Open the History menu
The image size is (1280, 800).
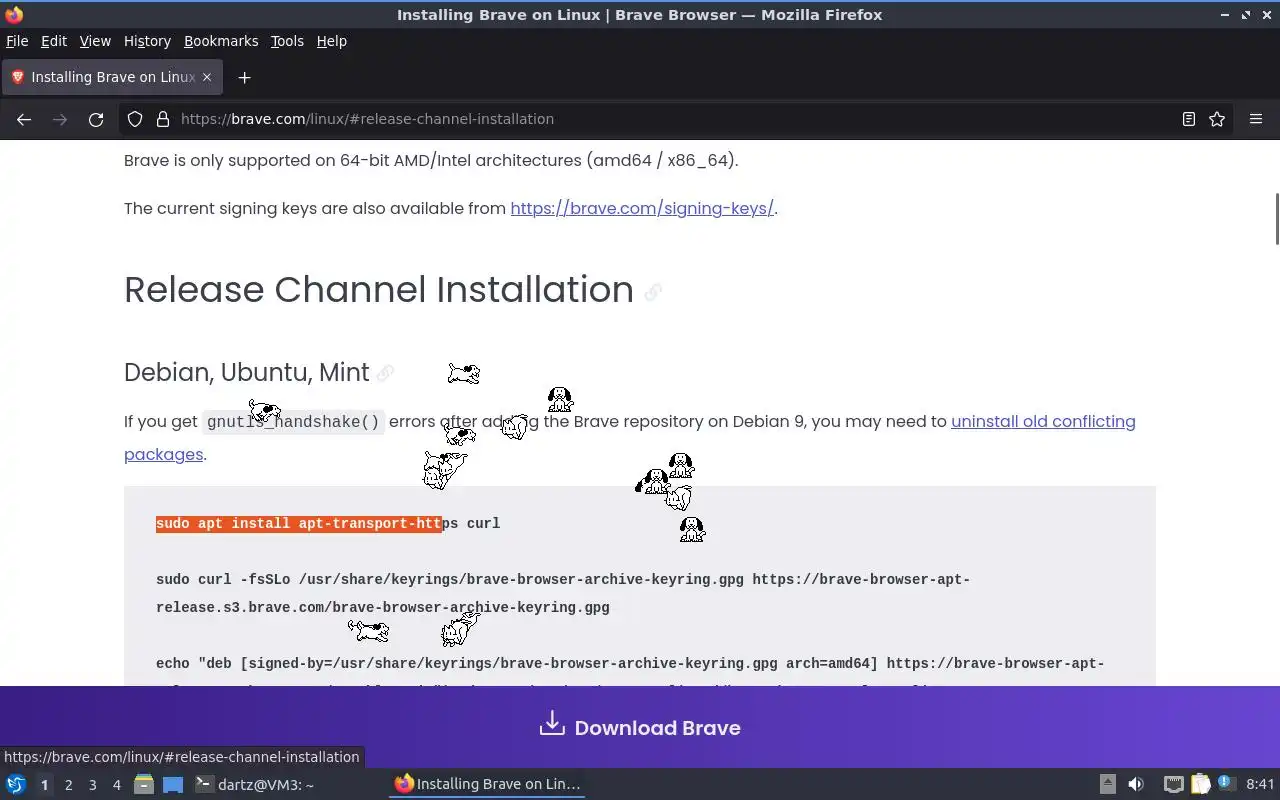click(147, 41)
